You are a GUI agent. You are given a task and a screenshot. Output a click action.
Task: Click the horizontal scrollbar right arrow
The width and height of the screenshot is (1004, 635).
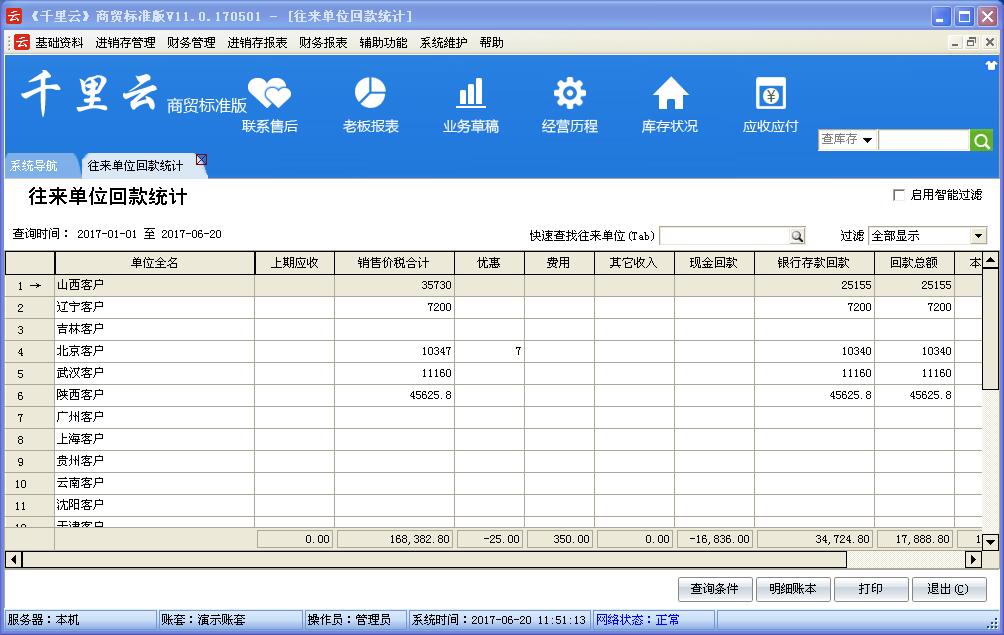tap(971, 560)
